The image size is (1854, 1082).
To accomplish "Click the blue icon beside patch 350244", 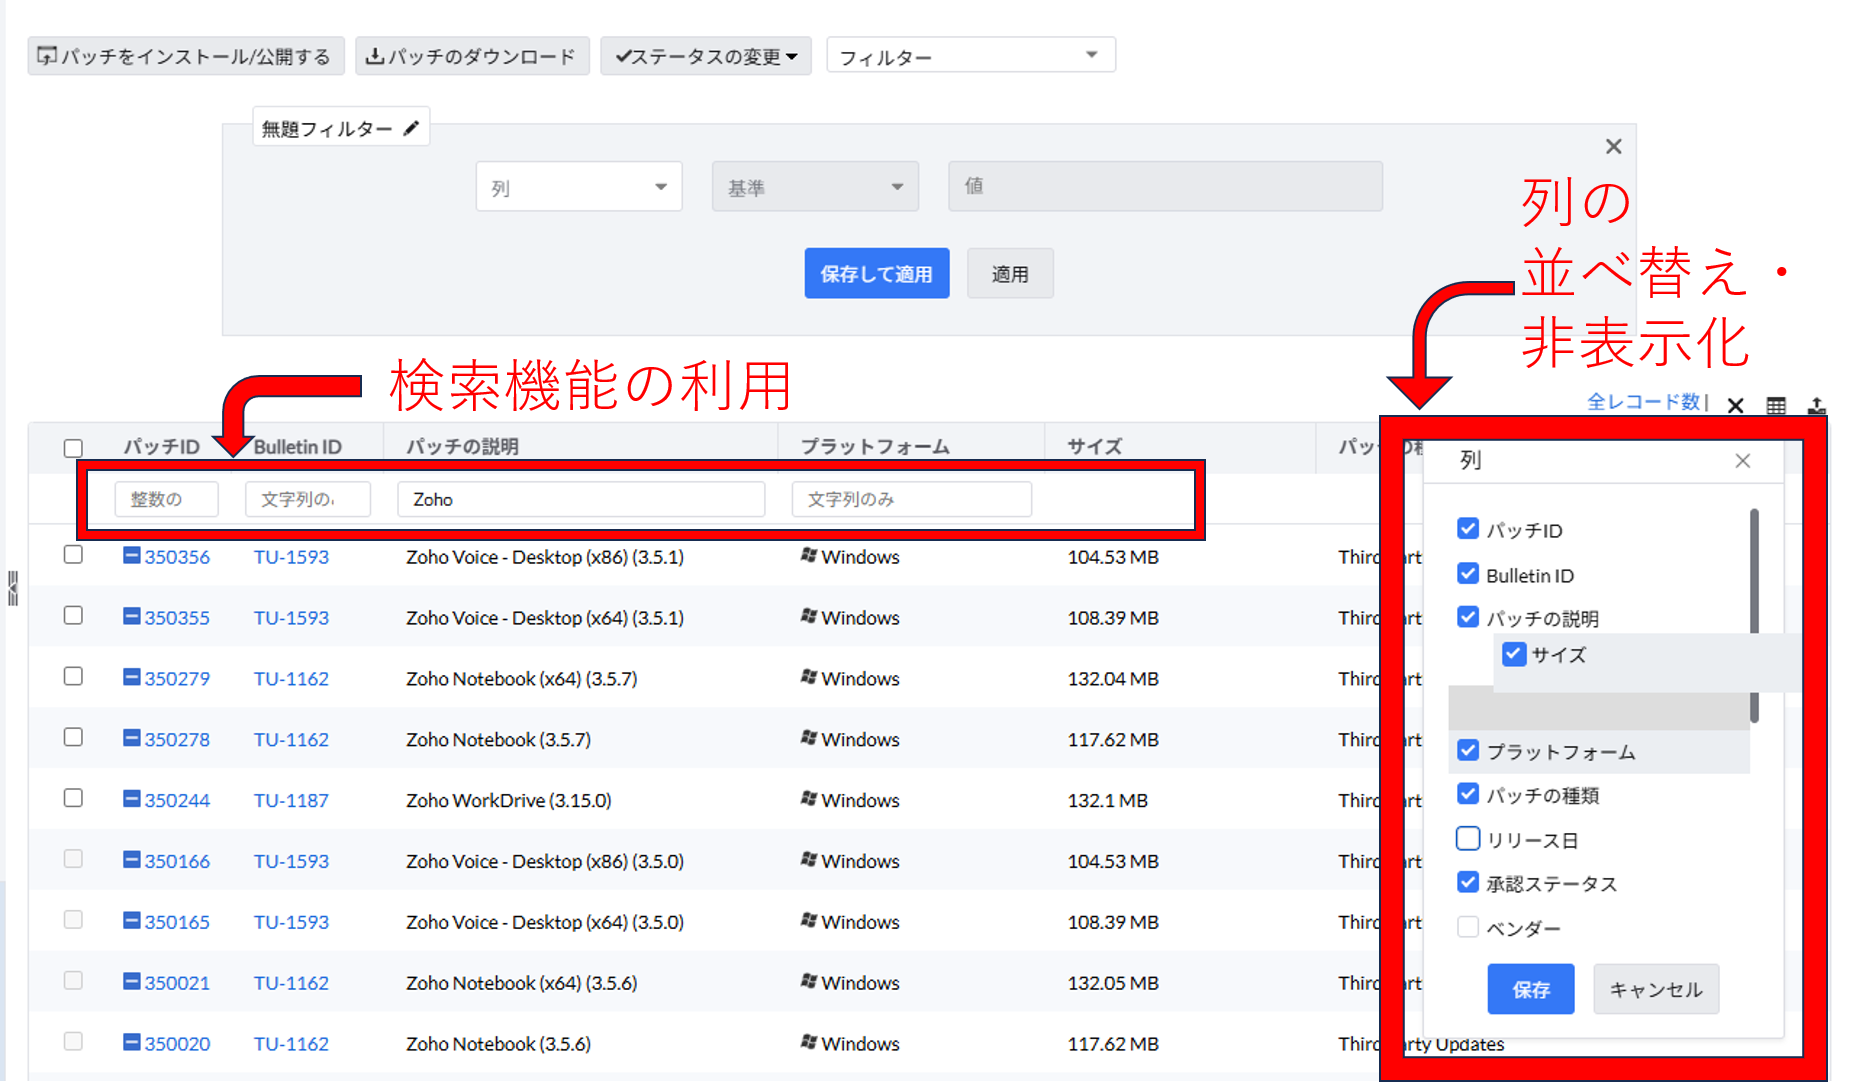I will pyautogui.click(x=131, y=799).
